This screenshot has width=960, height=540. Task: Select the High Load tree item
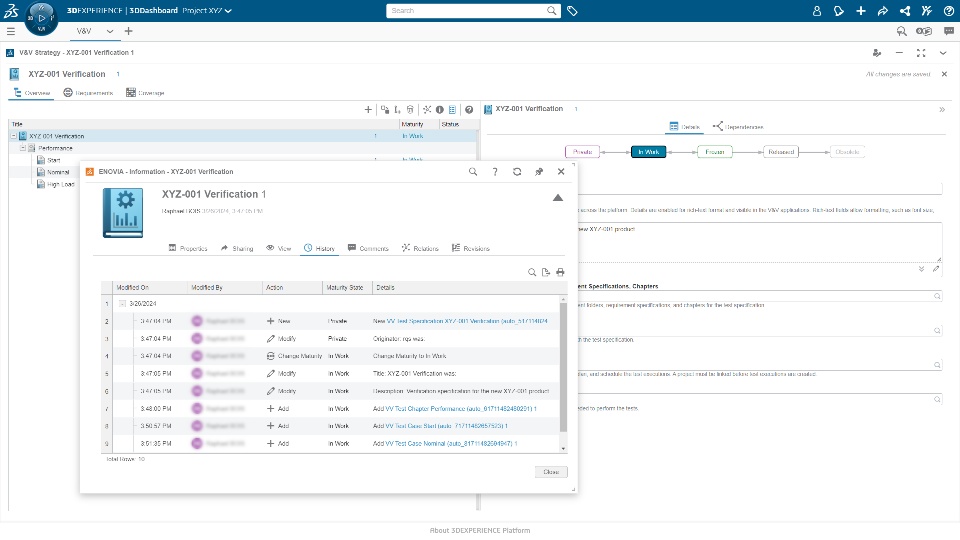pos(61,184)
